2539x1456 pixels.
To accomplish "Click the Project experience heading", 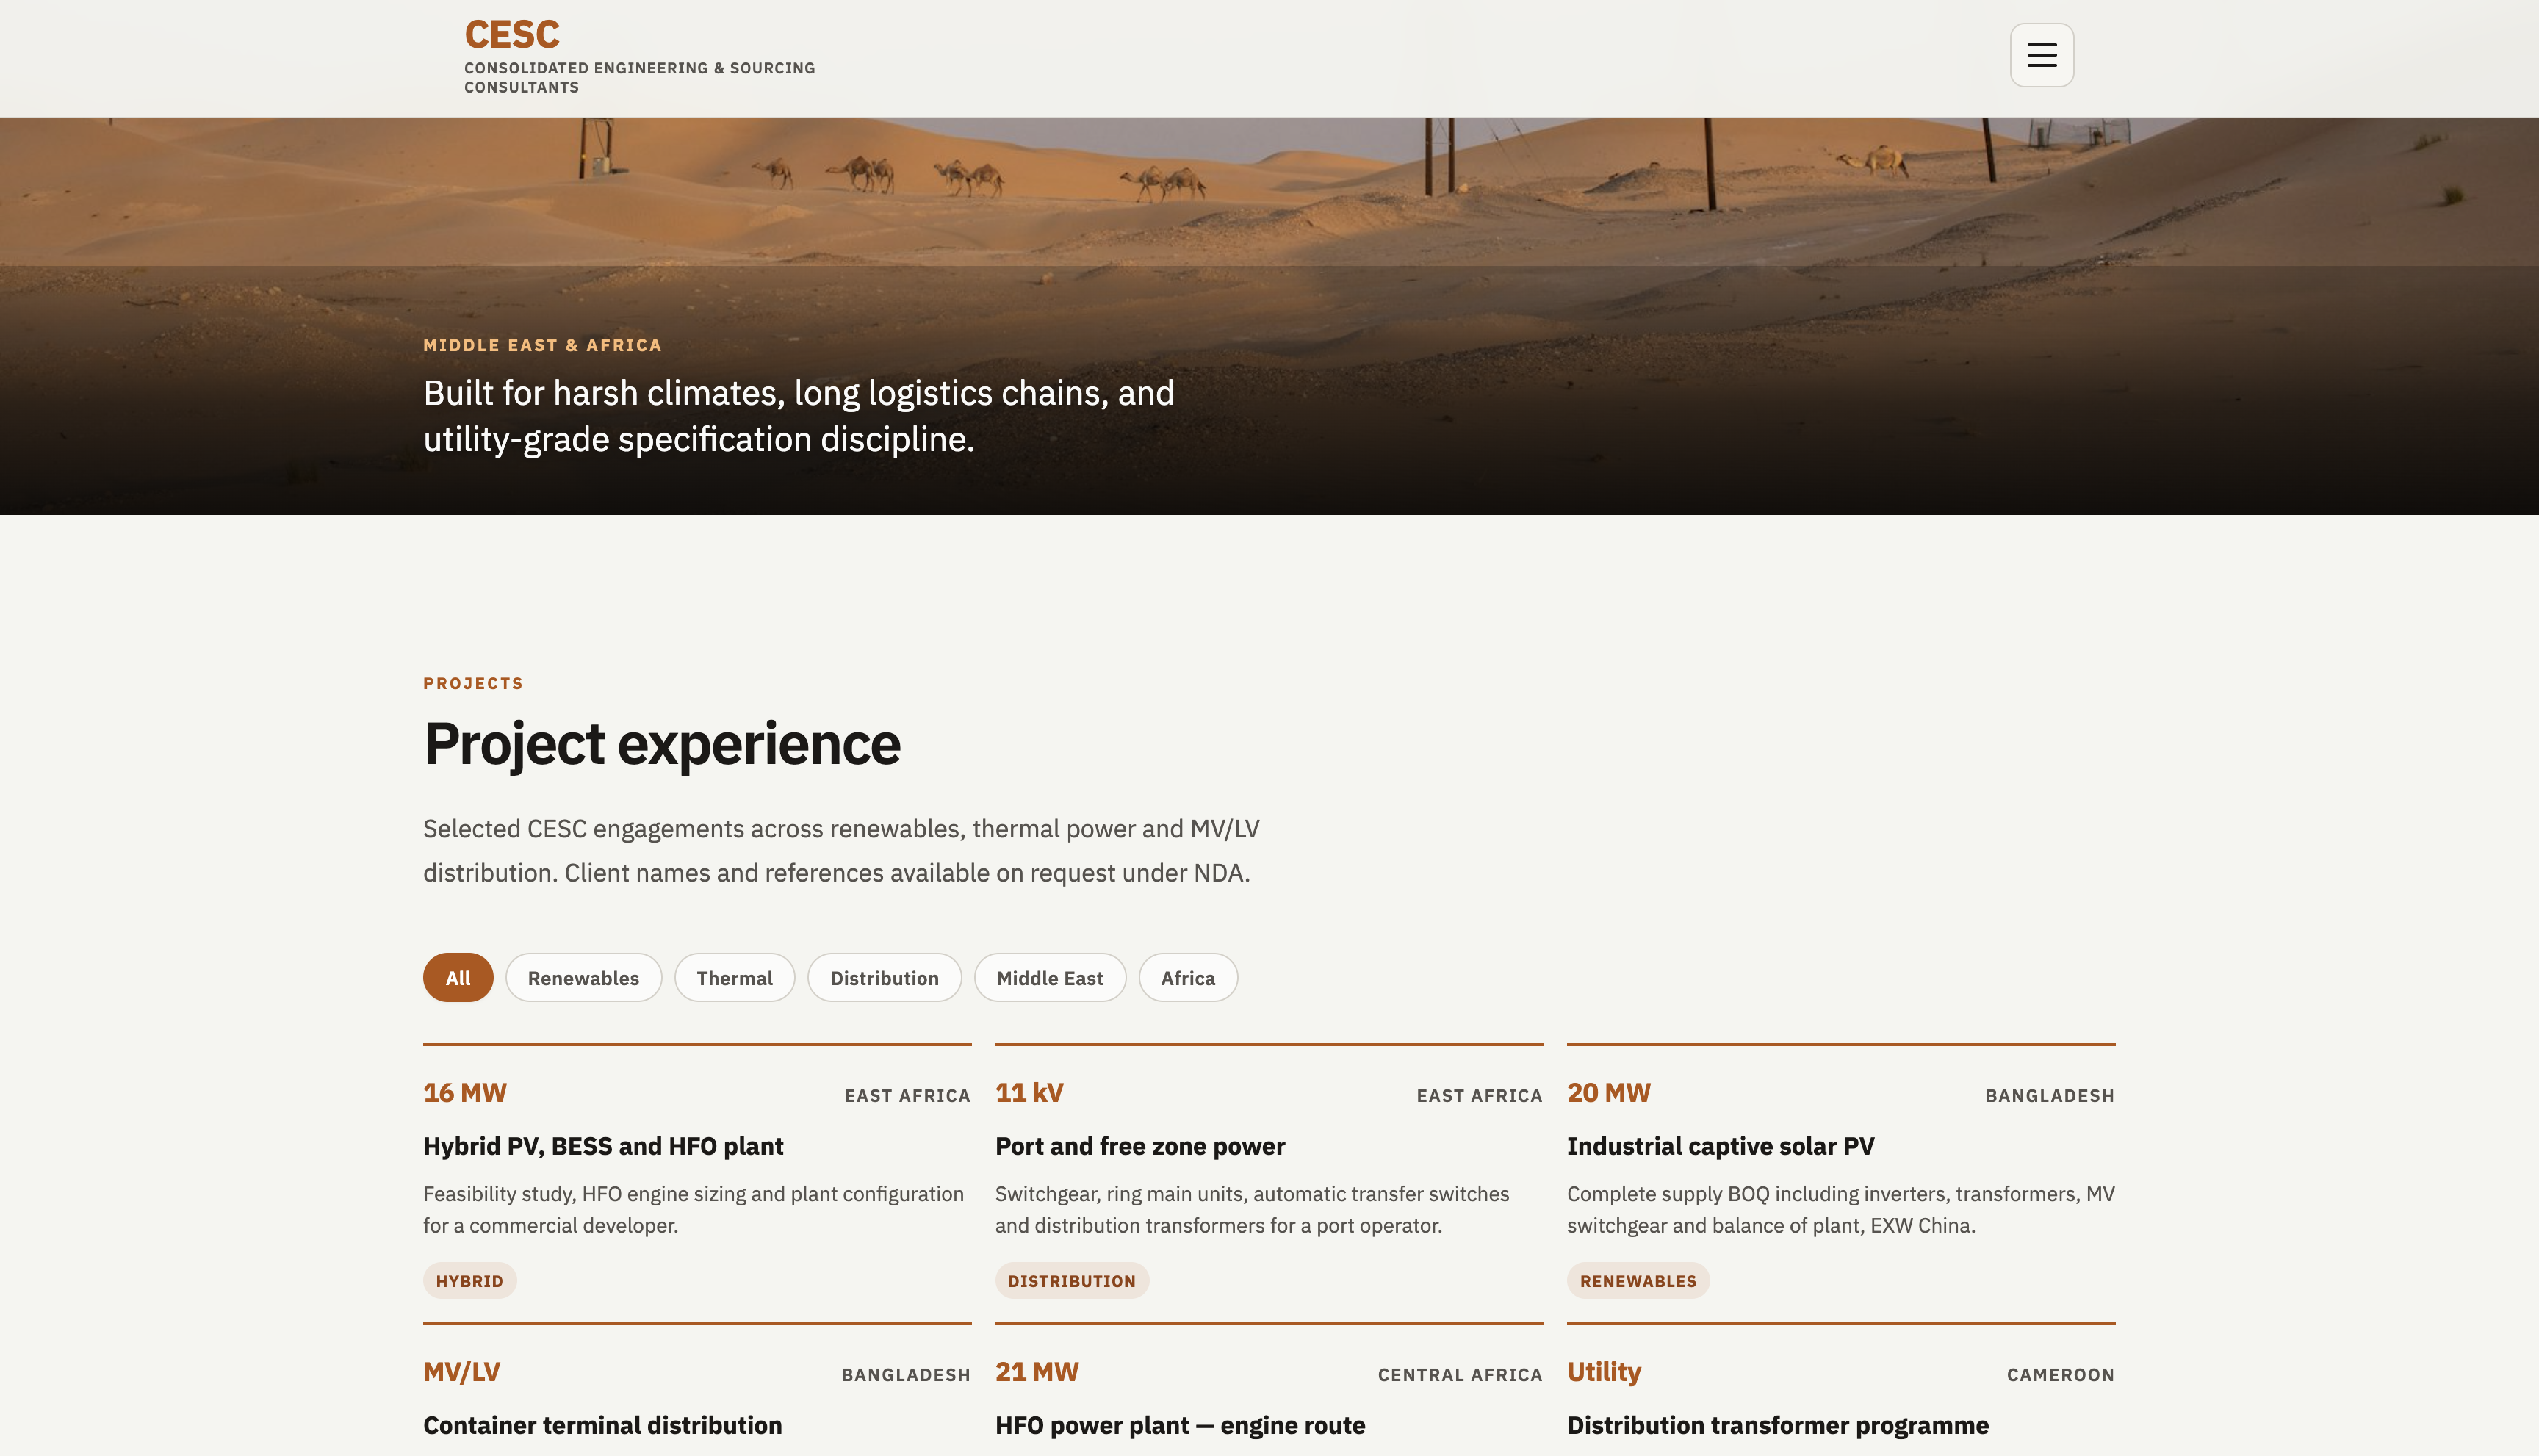I will click(661, 744).
